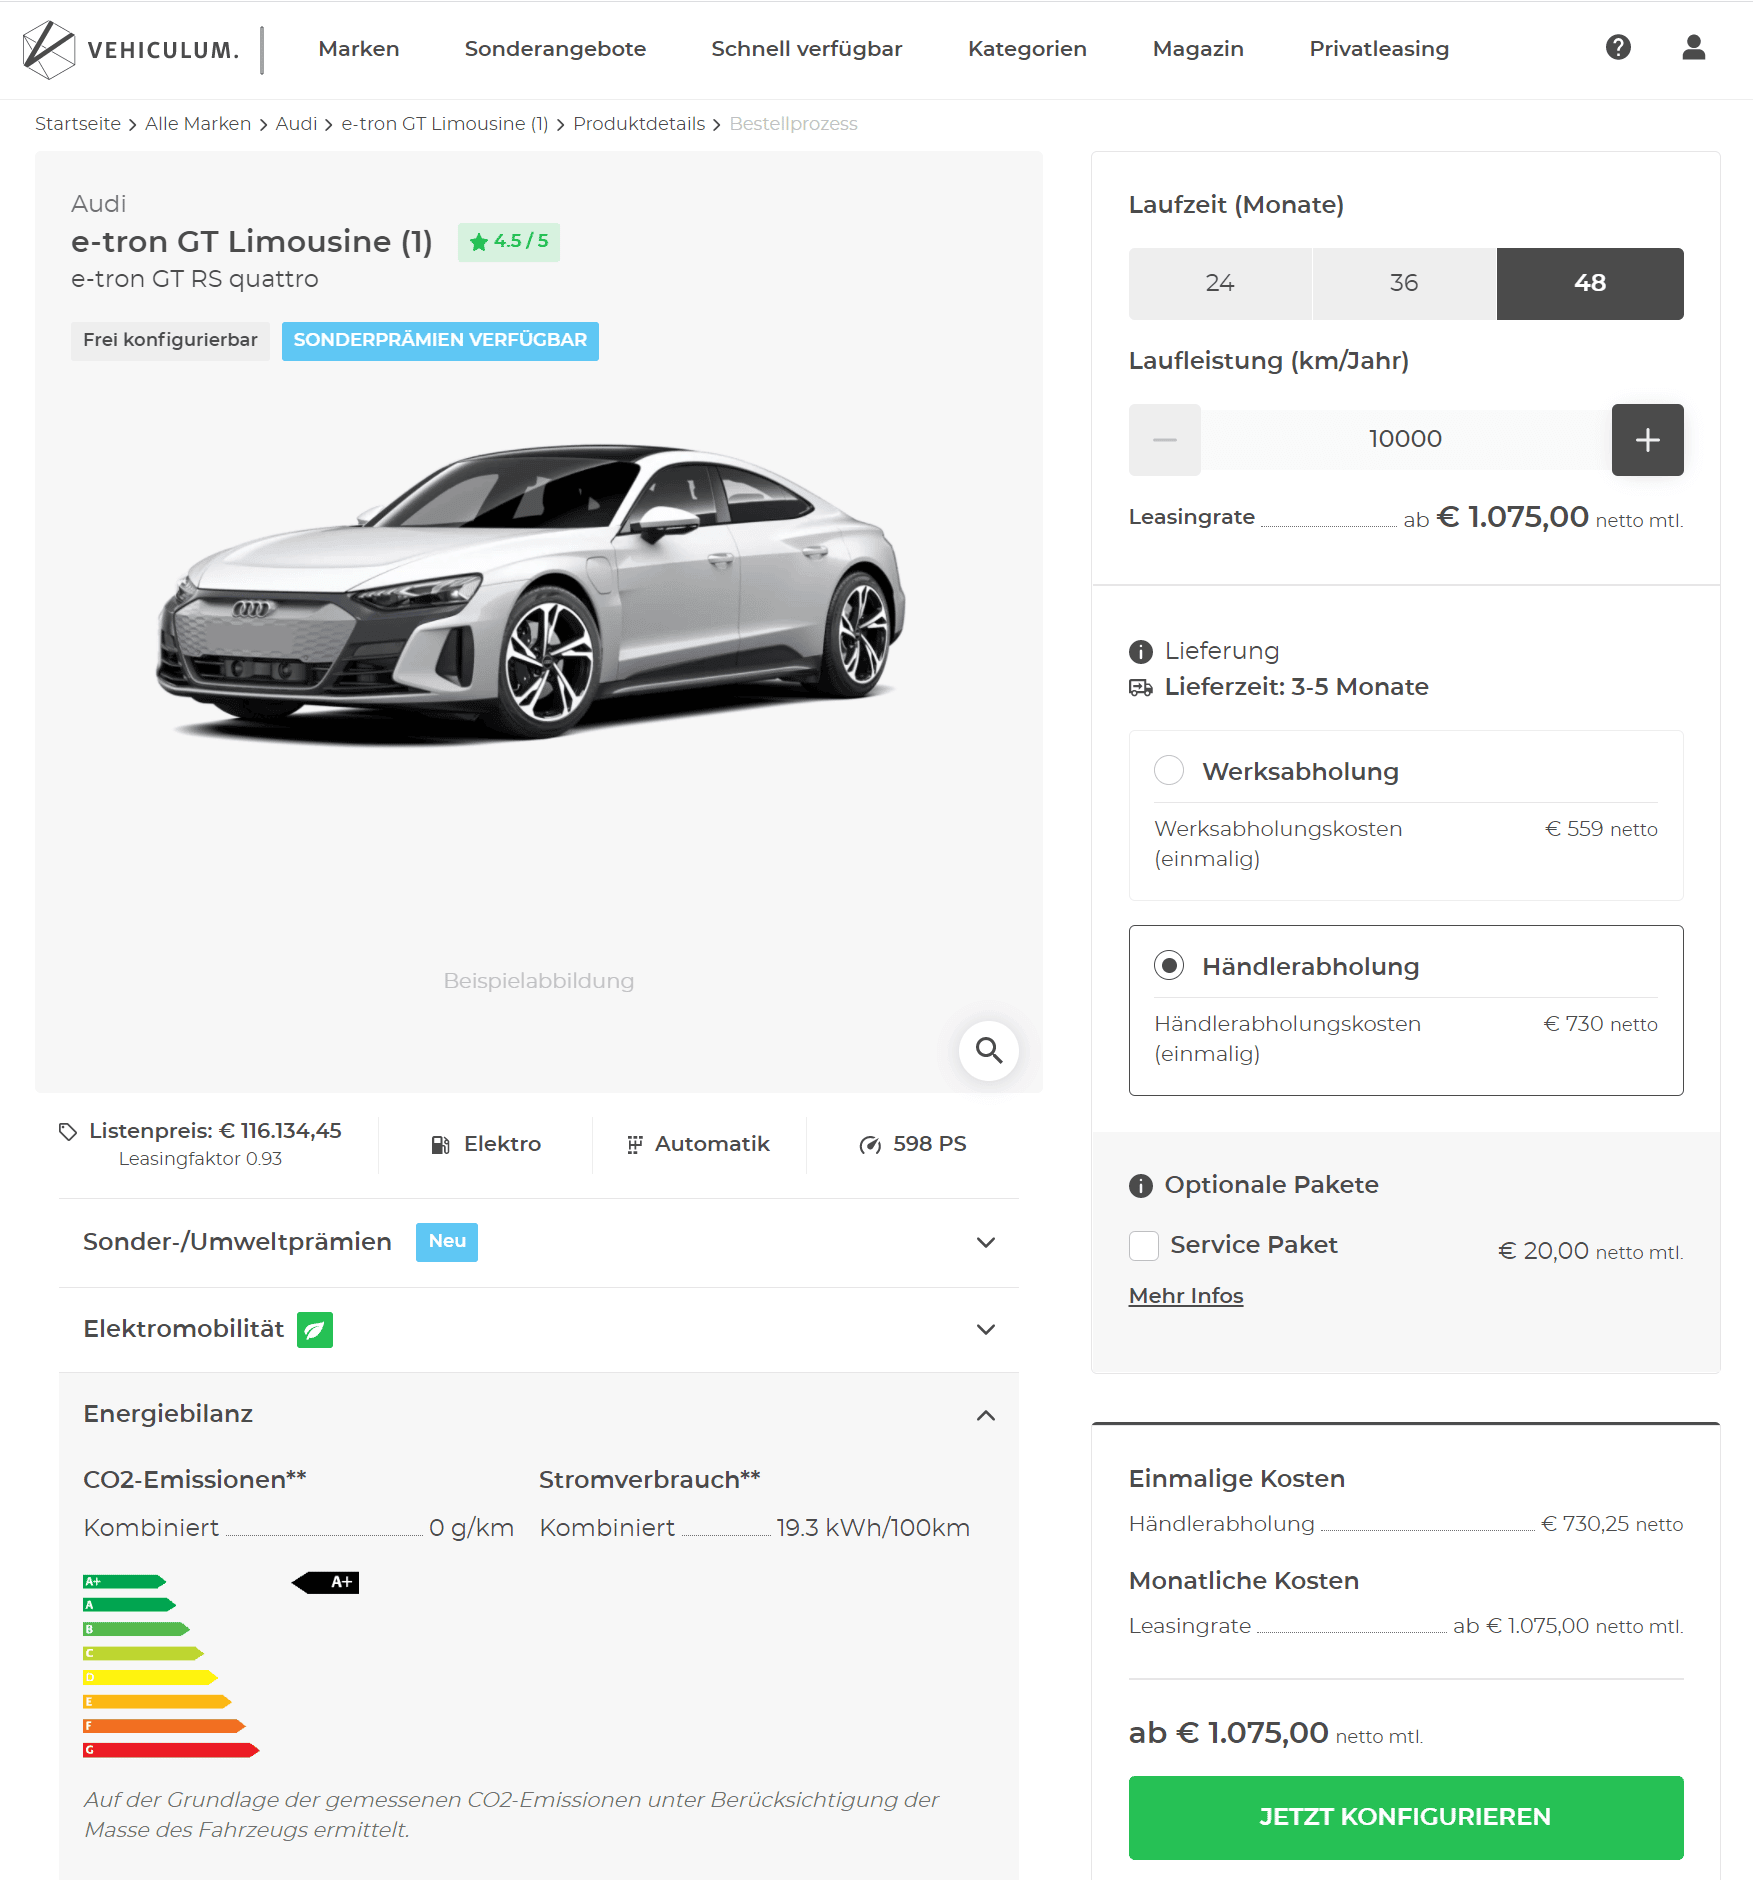Tick the Service Paket checkbox

click(1144, 1246)
